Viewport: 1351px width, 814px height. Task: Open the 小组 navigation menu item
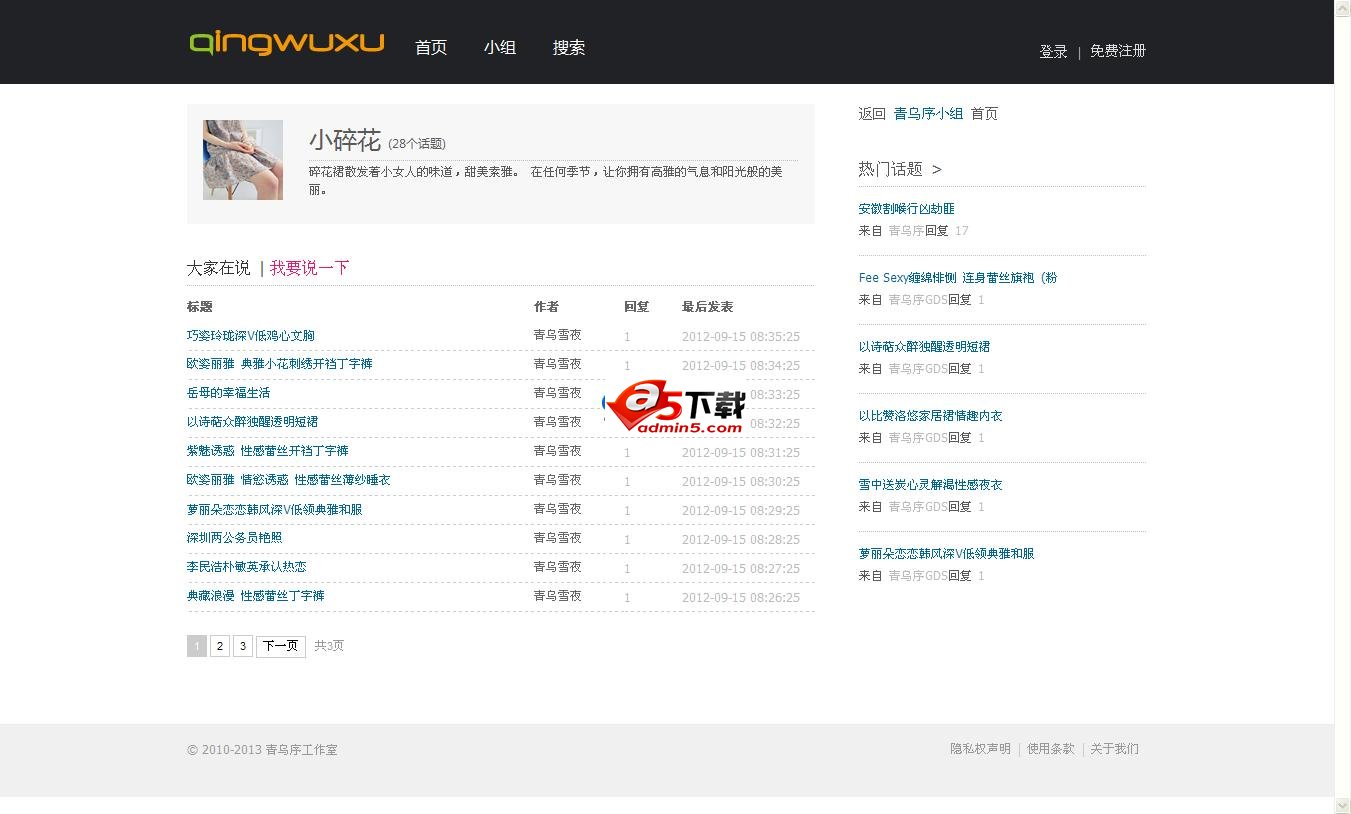coord(500,48)
